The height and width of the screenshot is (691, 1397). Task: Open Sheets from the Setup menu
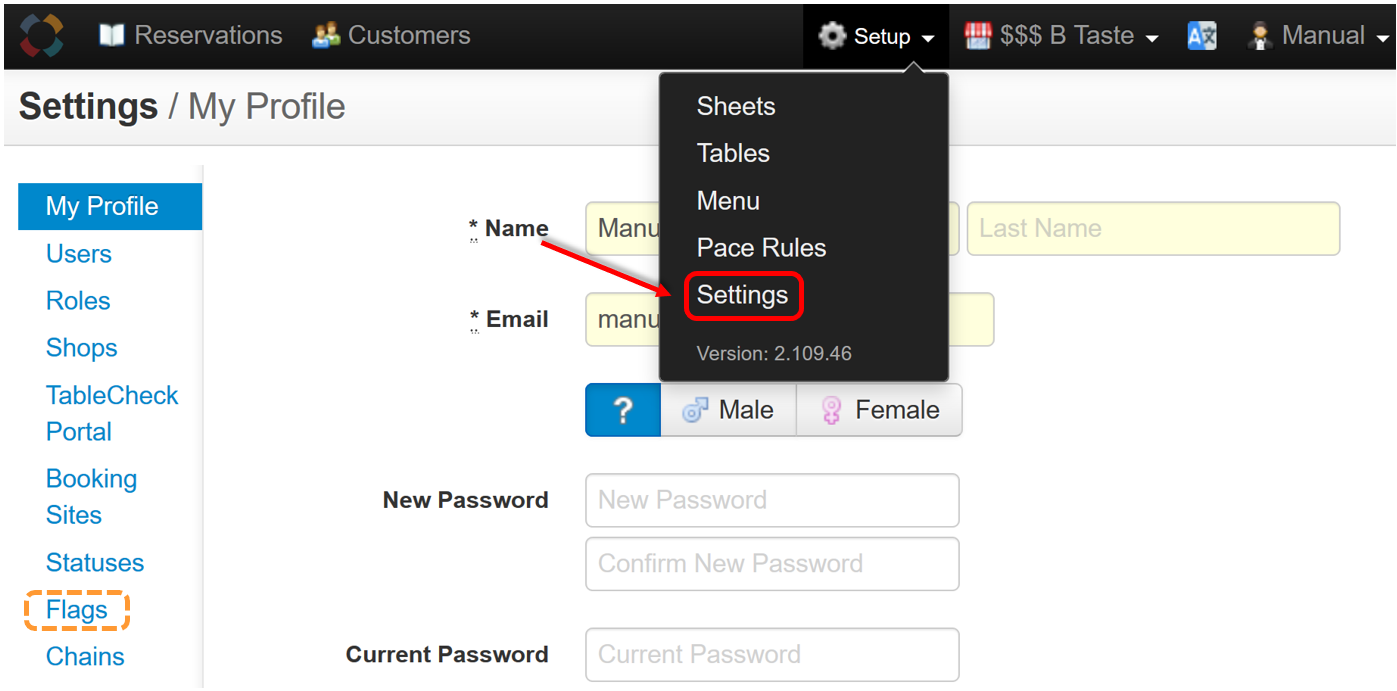click(x=736, y=107)
